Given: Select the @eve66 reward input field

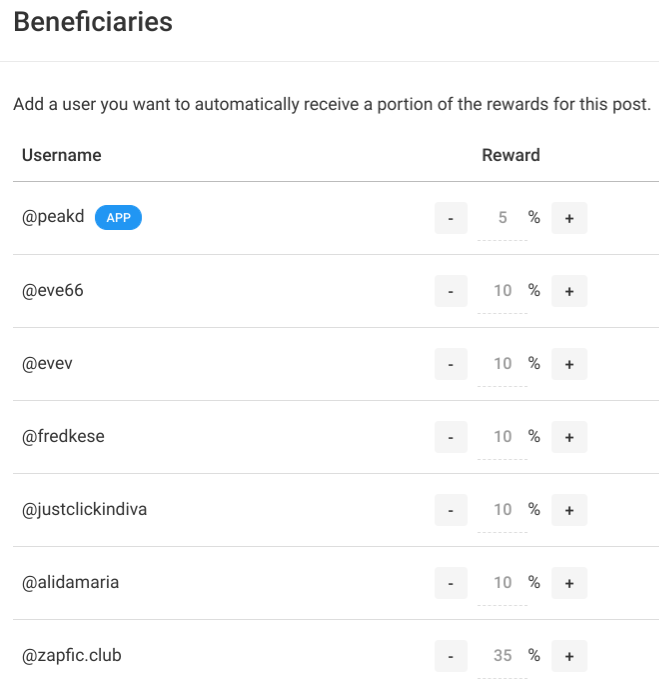Looking at the screenshot, I should pos(502,291).
